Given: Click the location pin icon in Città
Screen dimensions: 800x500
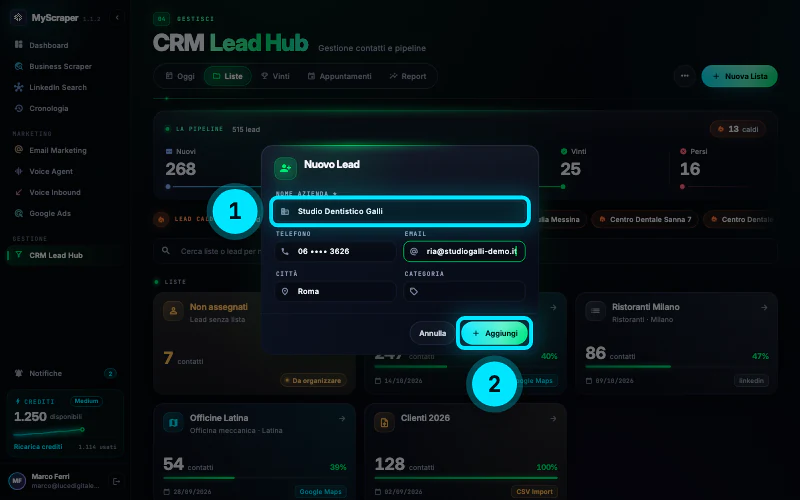Looking at the screenshot, I should [x=285, y=291].
